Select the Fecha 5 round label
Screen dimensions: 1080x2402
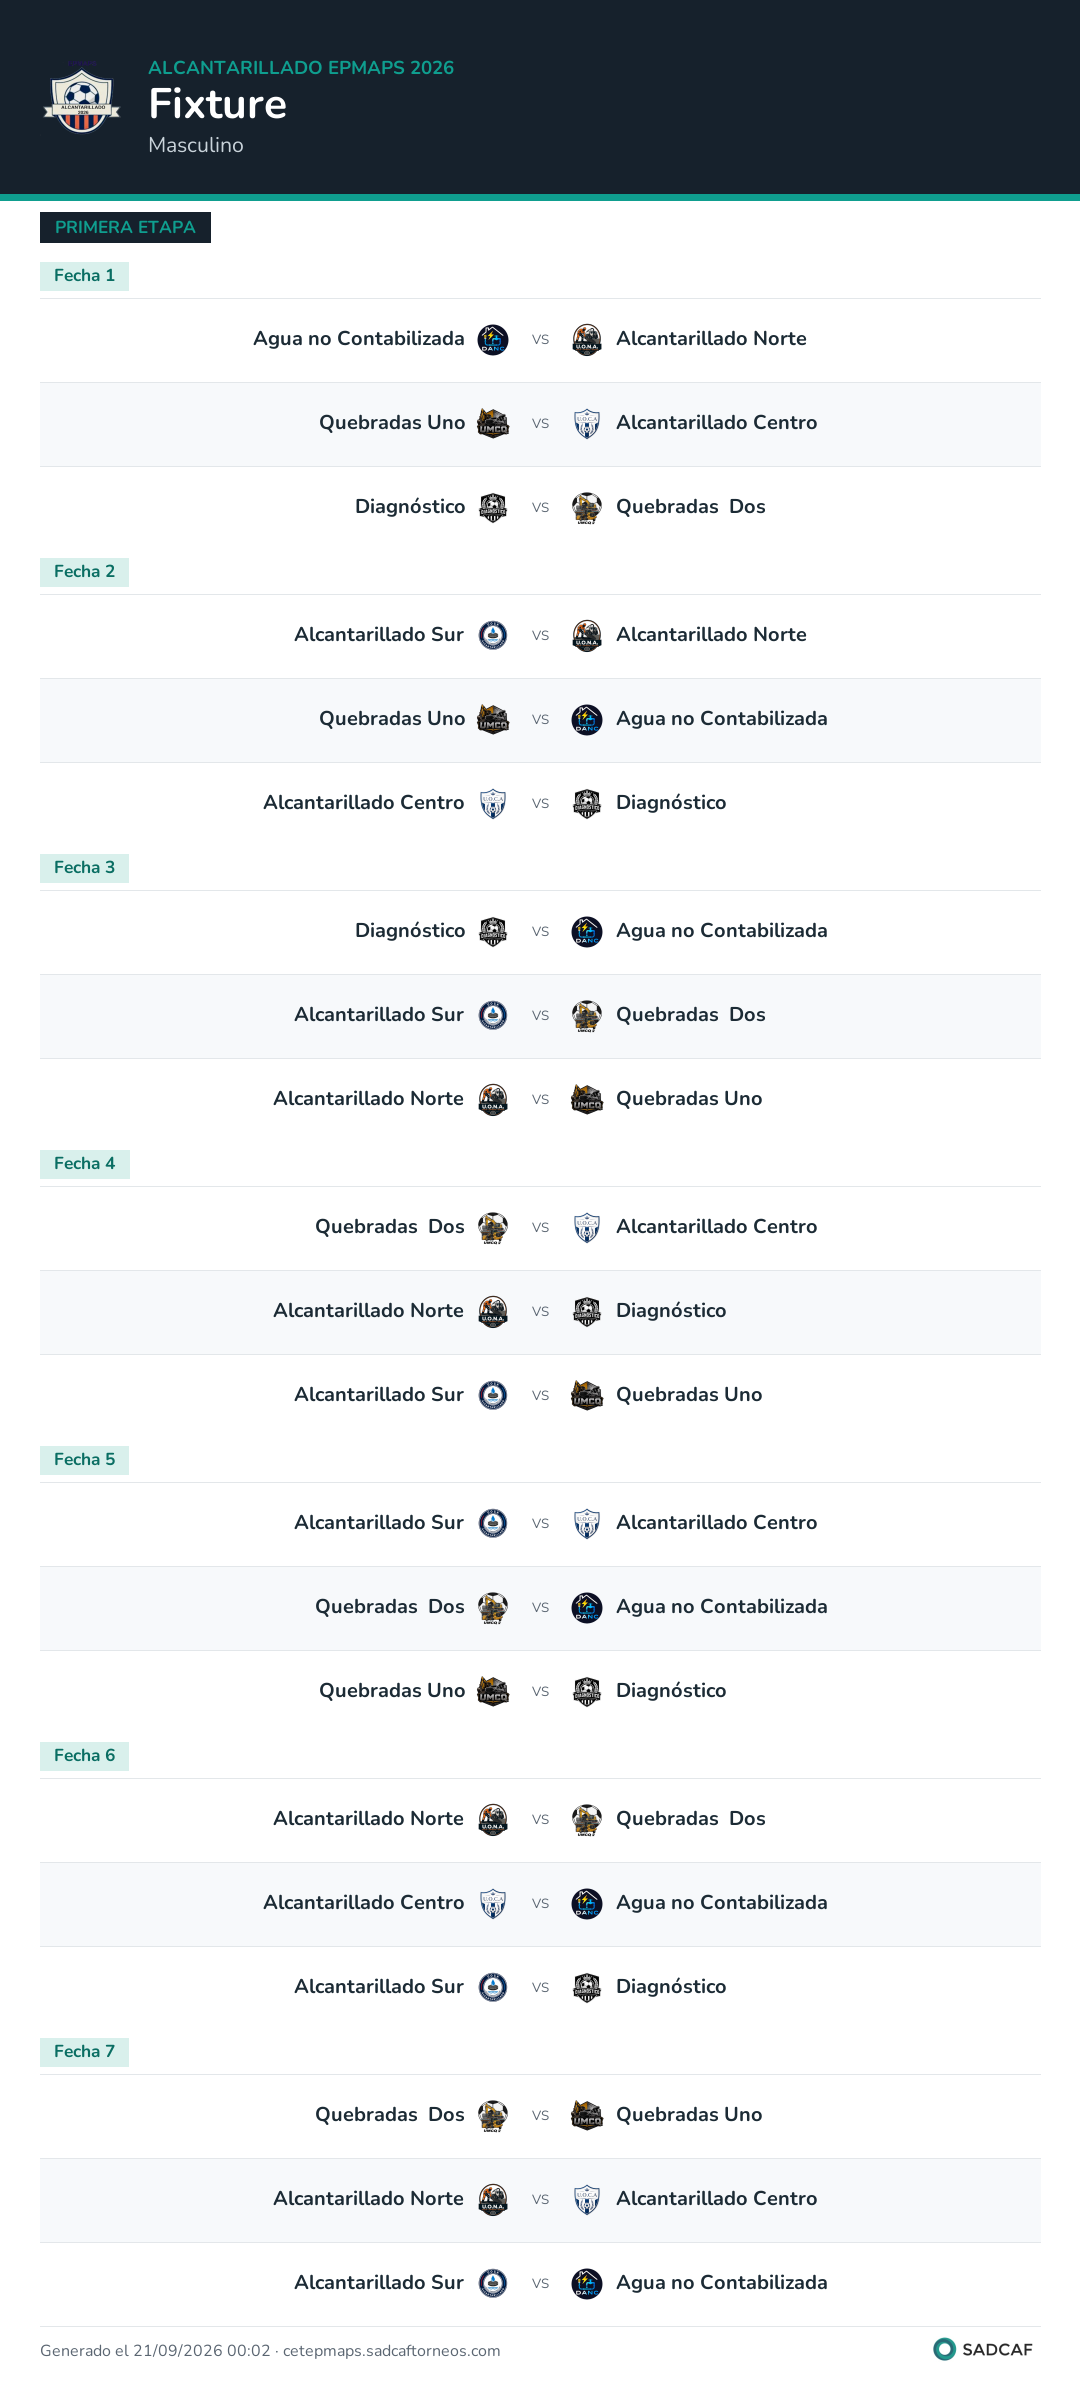click(x=84, y=1460)
